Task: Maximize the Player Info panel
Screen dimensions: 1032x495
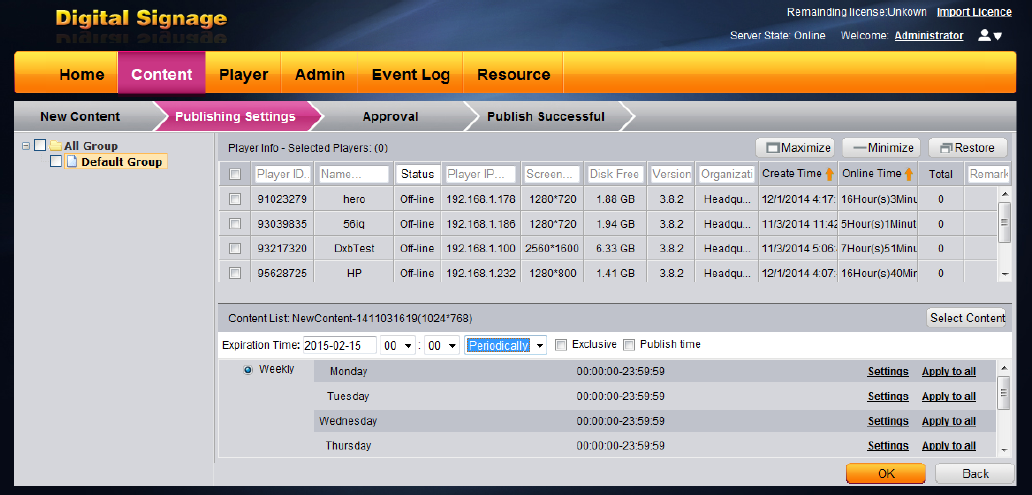Action: pos(794,147)
